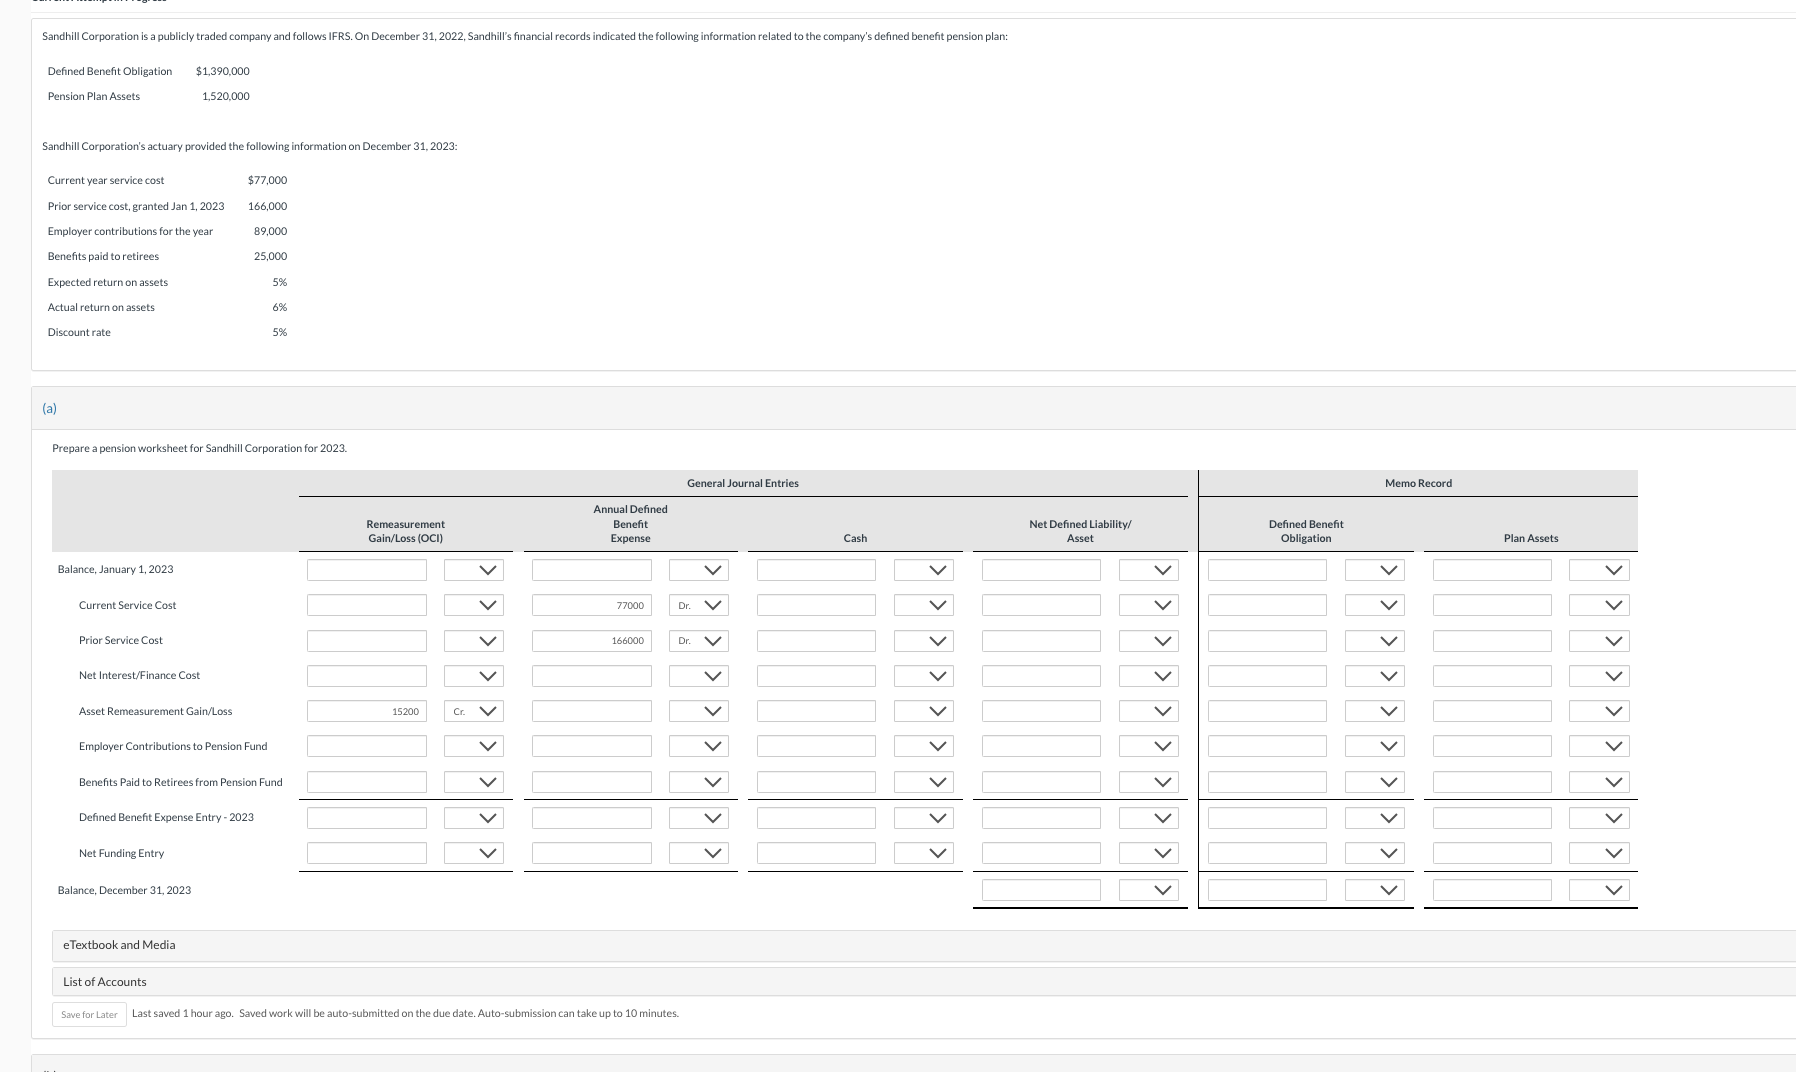Click Net Funding Entry Cash amount field
Image resolution: width=1796 pixels, height=1072 pixels.
[x=817, y=853]
